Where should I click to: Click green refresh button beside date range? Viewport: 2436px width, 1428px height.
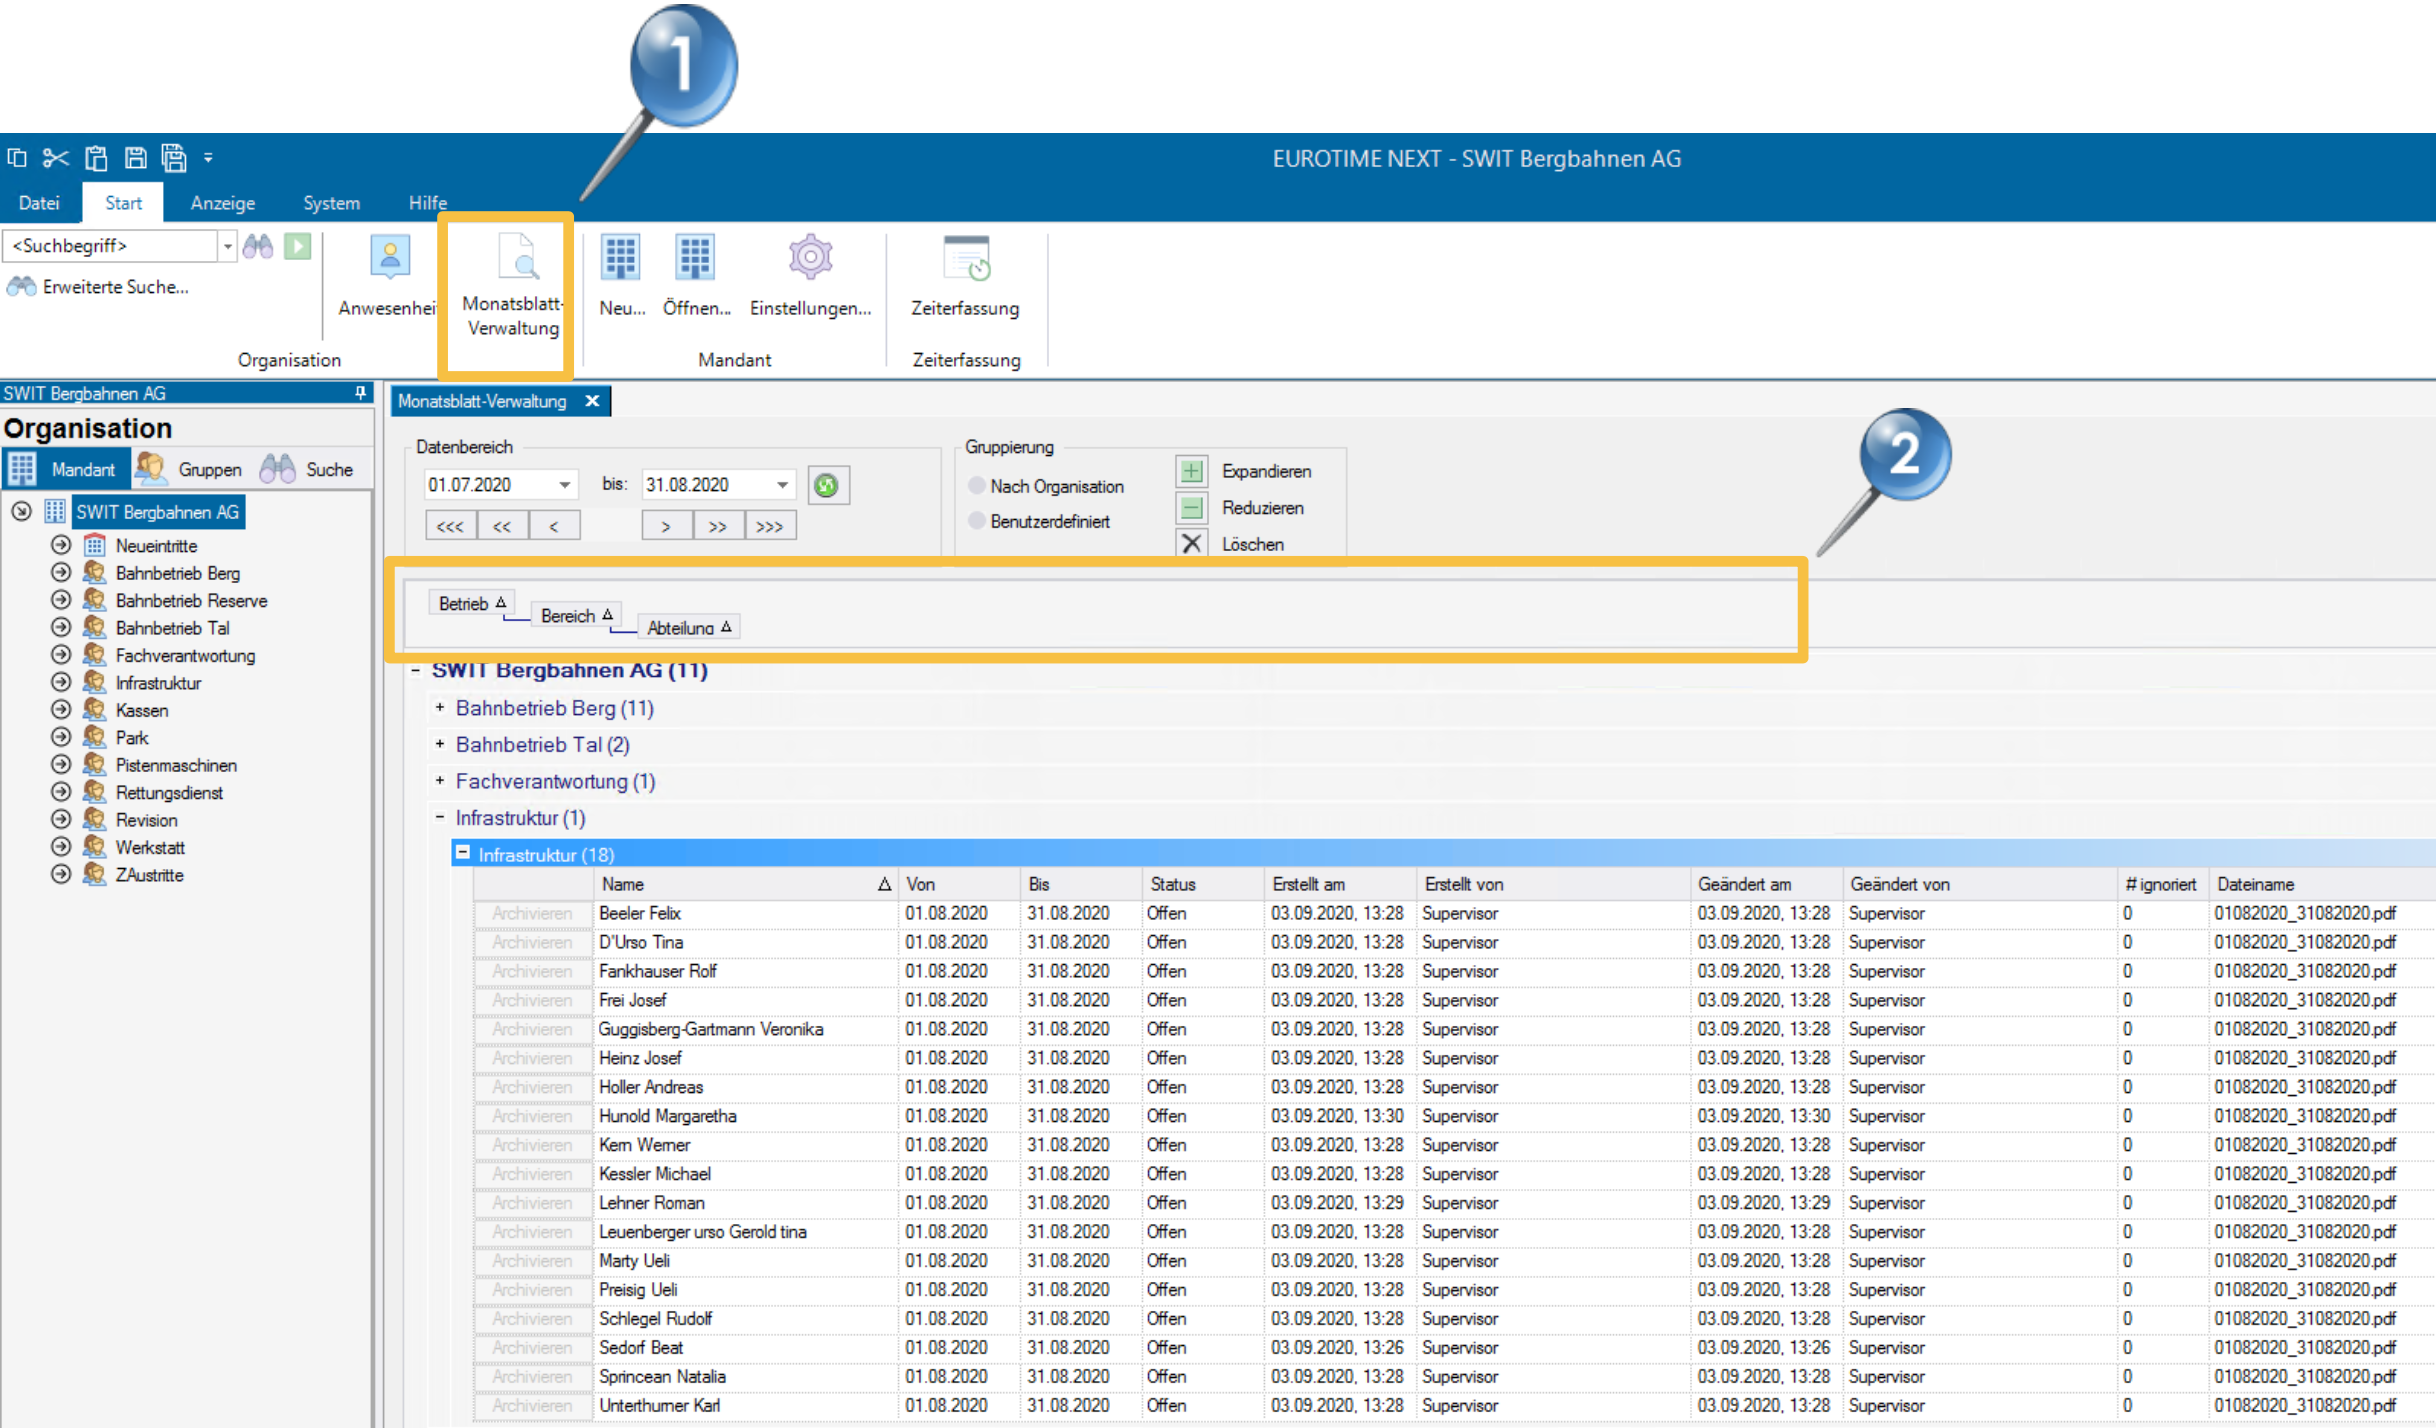pos(827,486)
